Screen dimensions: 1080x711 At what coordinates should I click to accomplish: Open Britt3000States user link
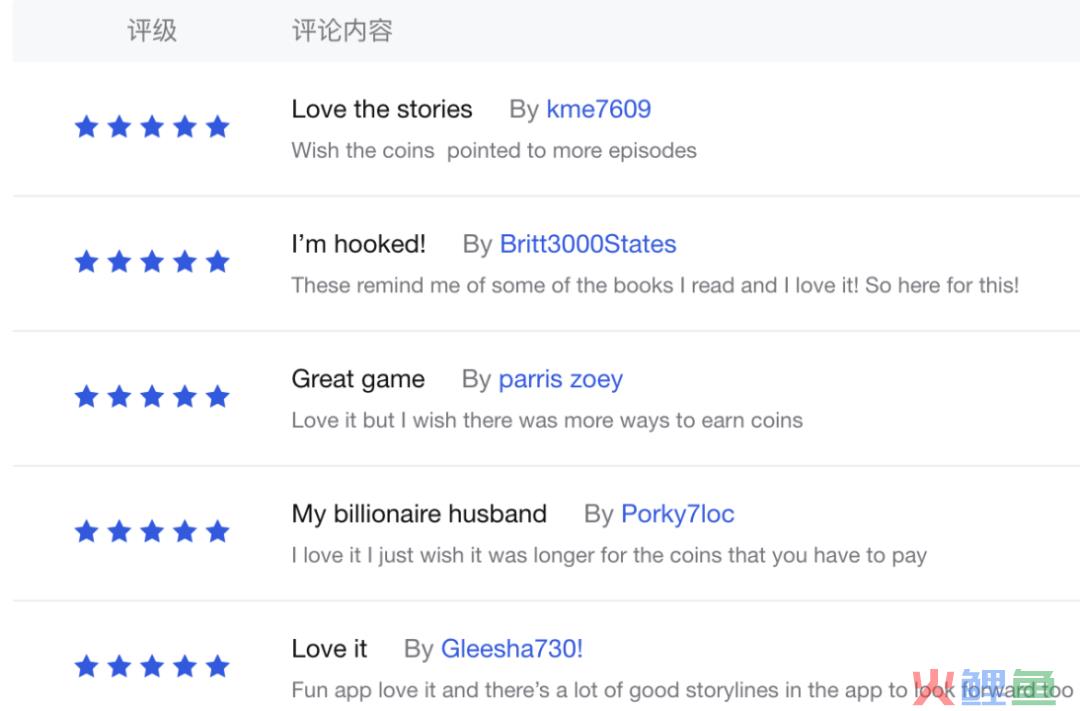(588, 244)
